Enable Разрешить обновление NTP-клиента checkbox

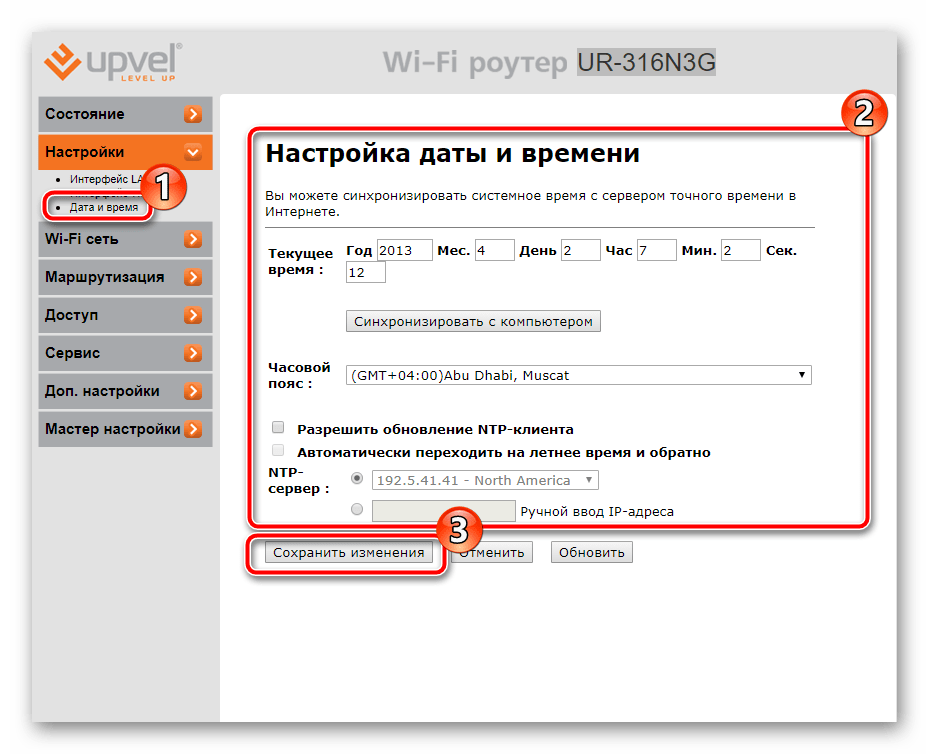tap(278, 429)
